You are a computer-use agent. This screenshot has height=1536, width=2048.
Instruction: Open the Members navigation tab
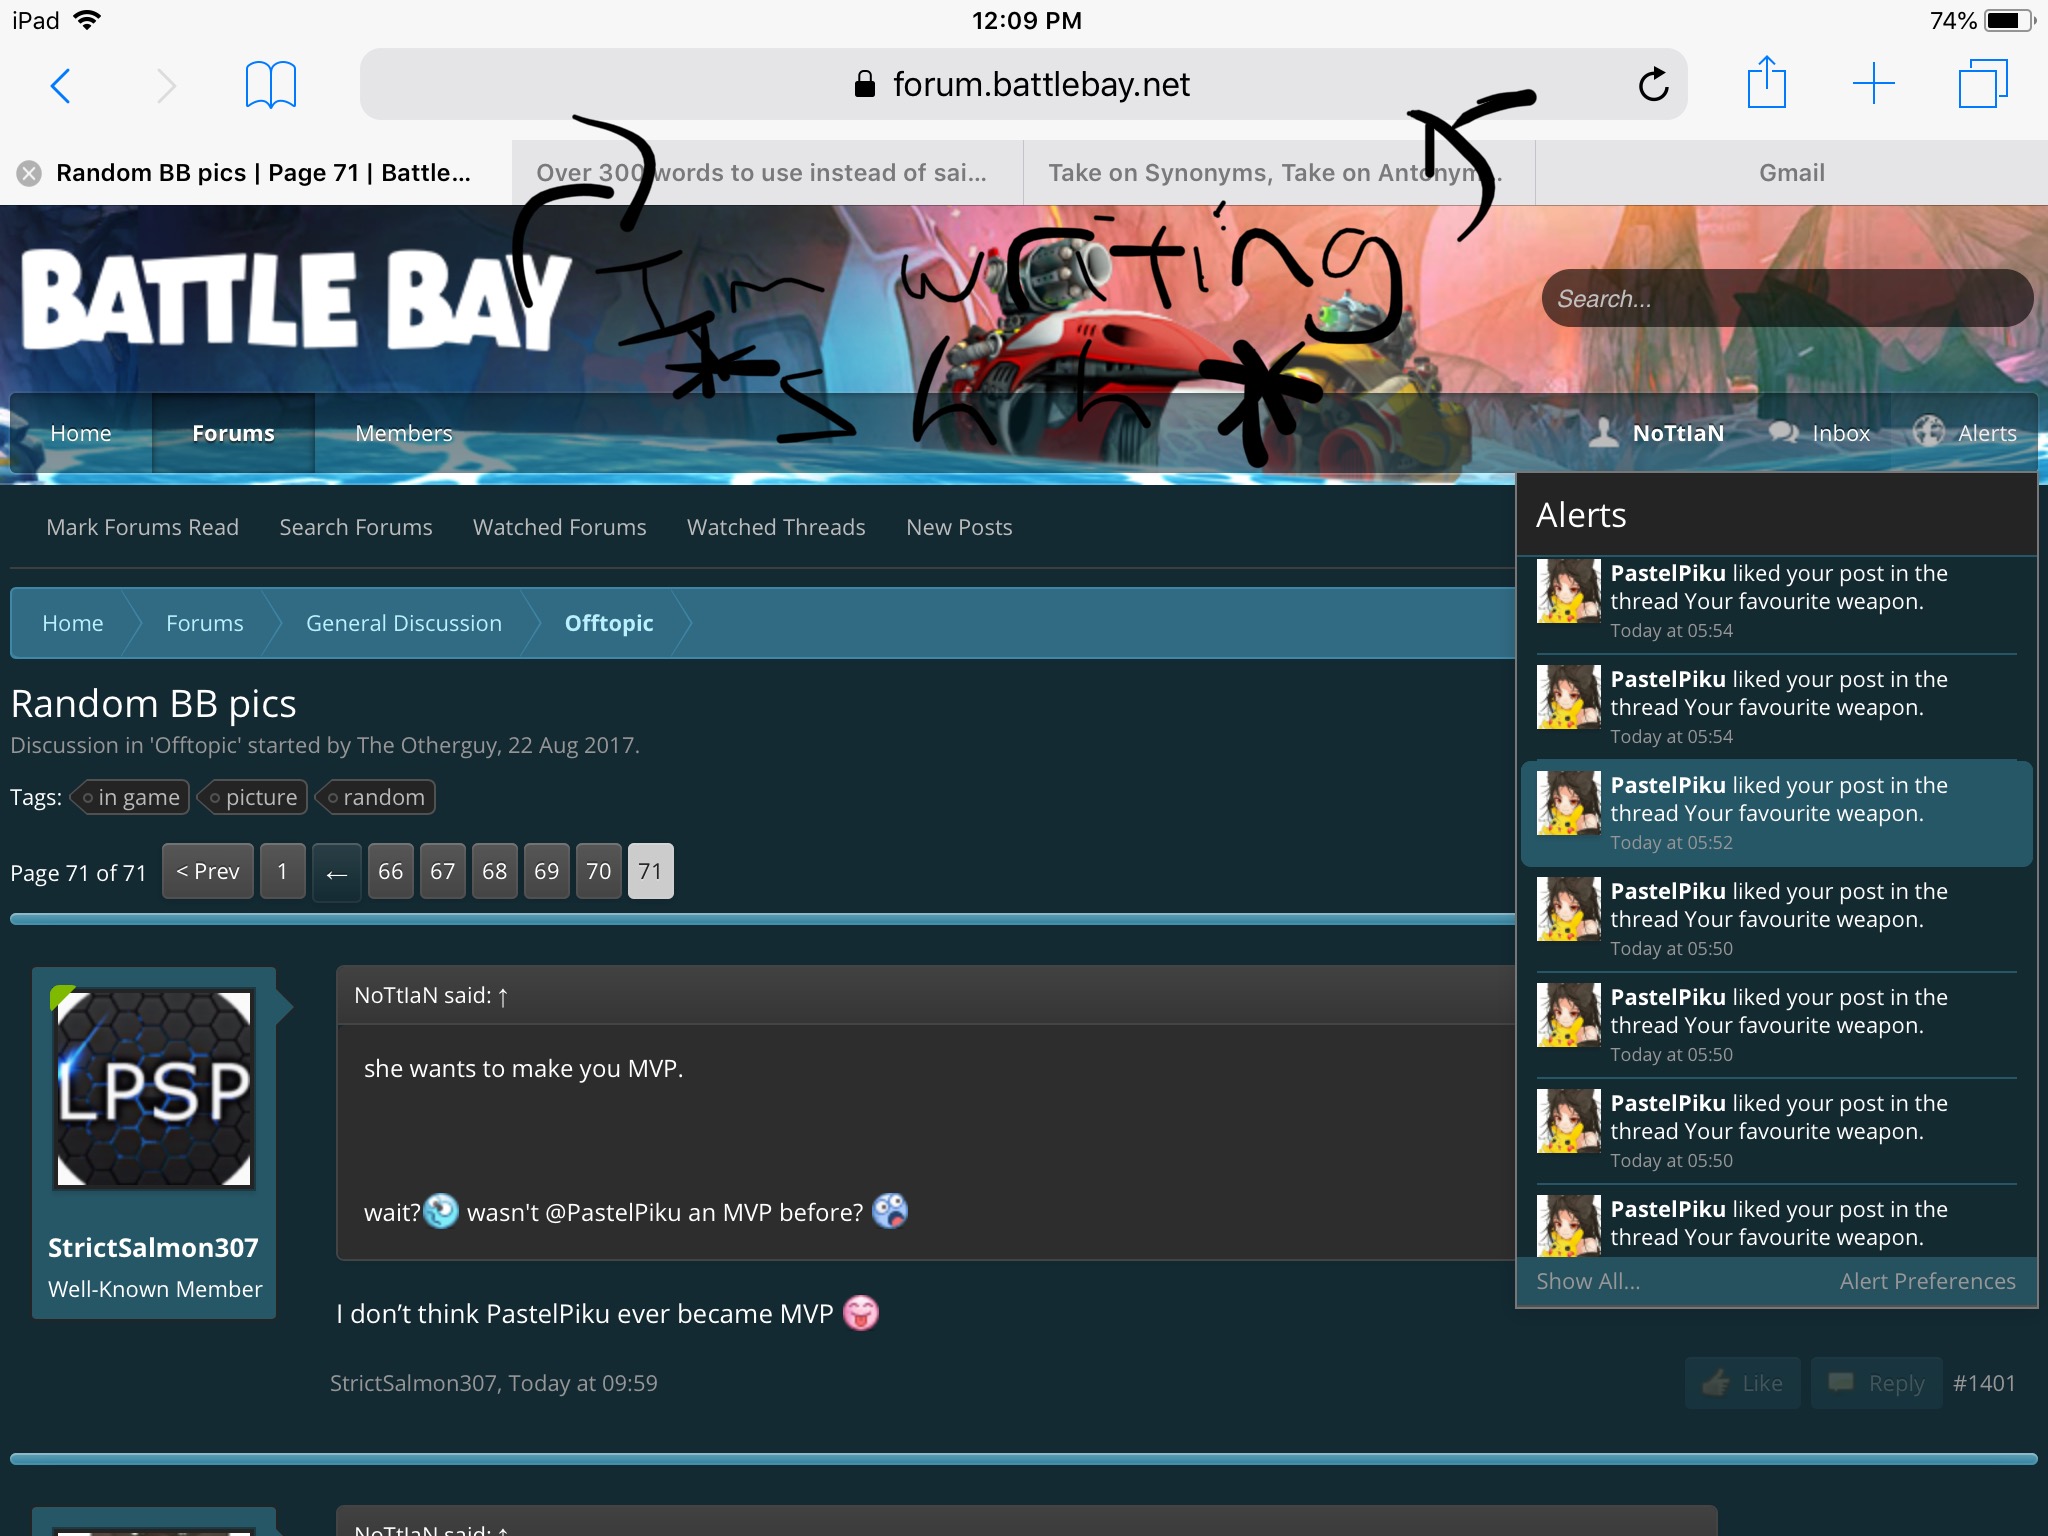(x=403, y=433)
